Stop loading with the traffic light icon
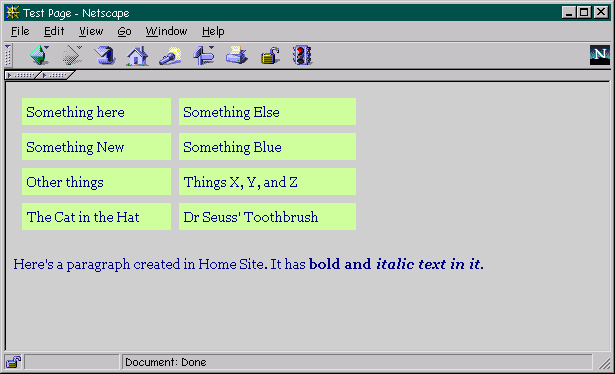The image size is (615, 374). [302, 55]
